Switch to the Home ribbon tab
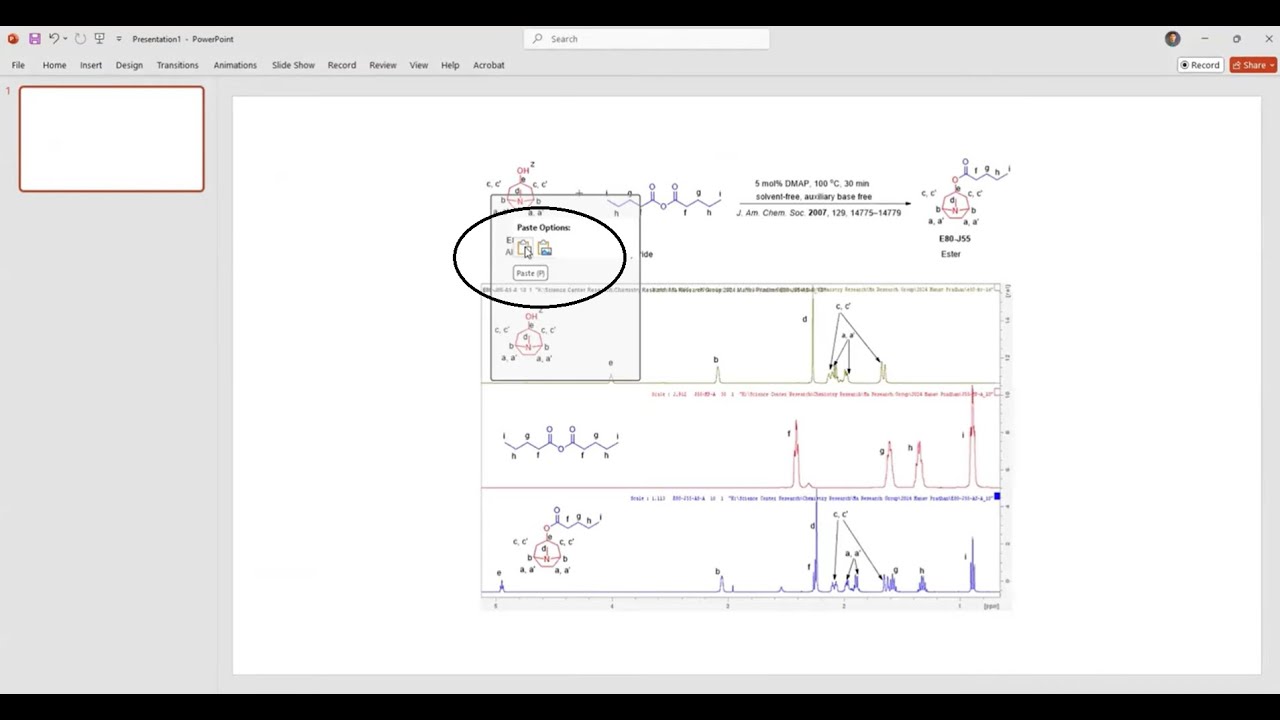 (x=54, y=65)
